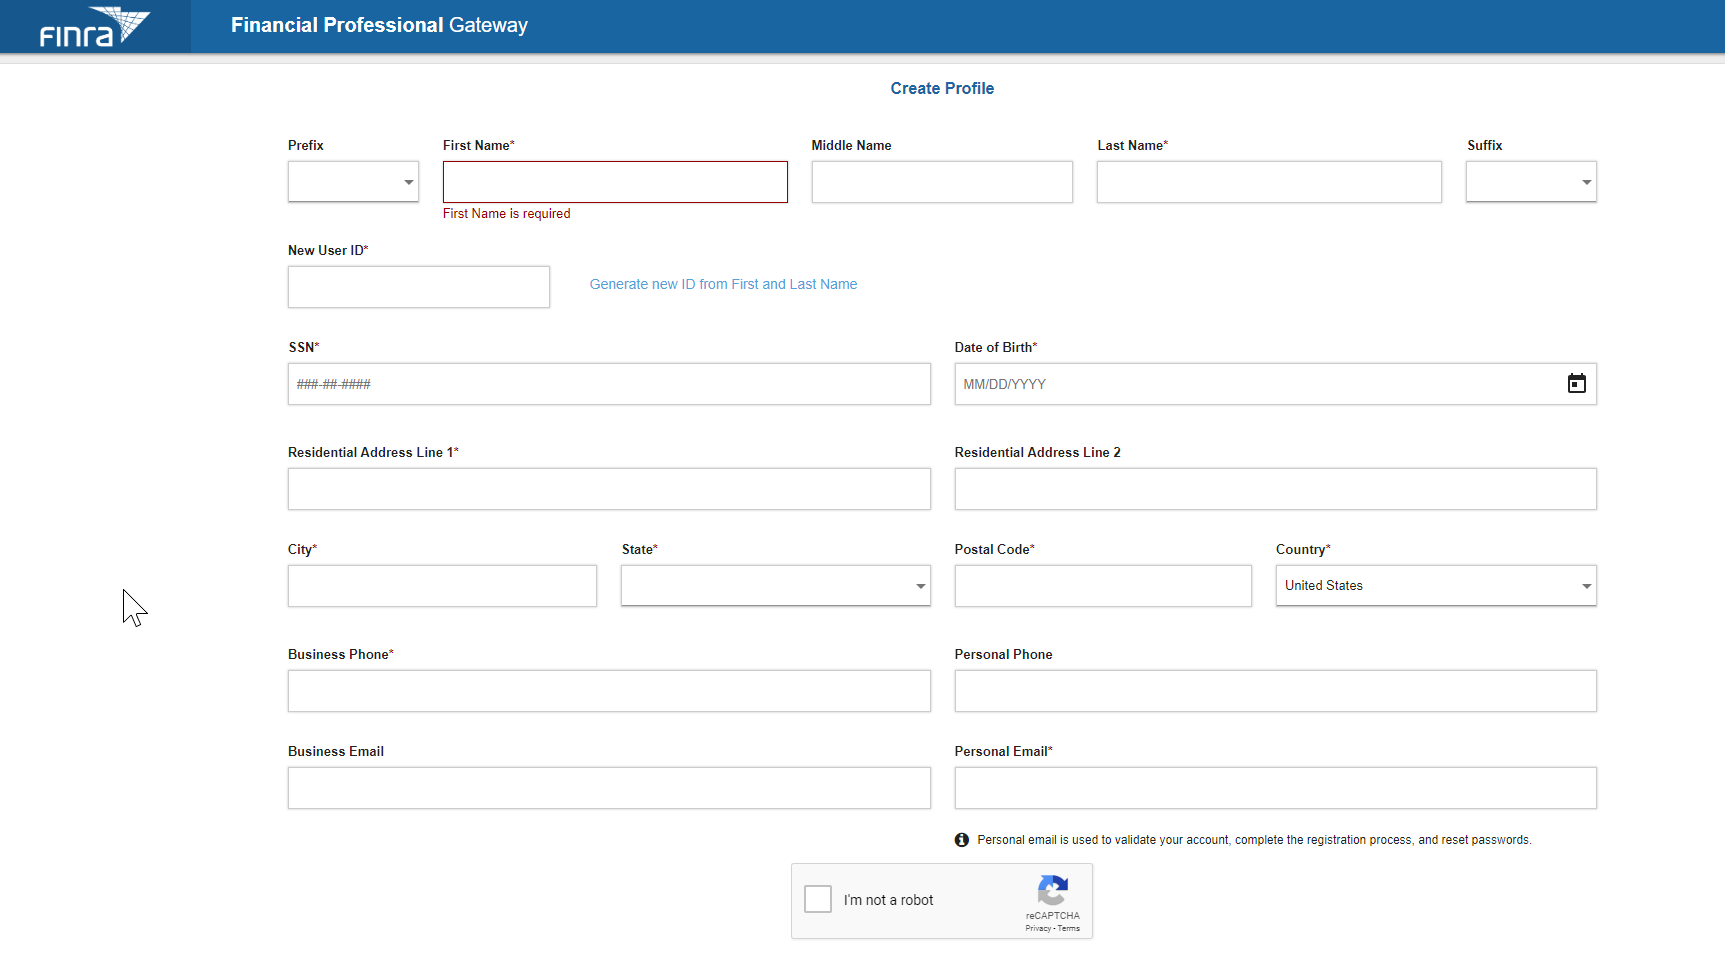Open the State dropdown list
Image resolution: width=1725 pixels, height=954 pixels.
click(775, 586)
